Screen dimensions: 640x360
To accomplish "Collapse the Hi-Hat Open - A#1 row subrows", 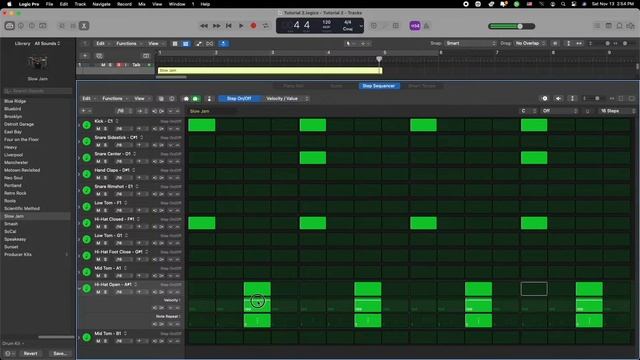I will click(79, 288).
